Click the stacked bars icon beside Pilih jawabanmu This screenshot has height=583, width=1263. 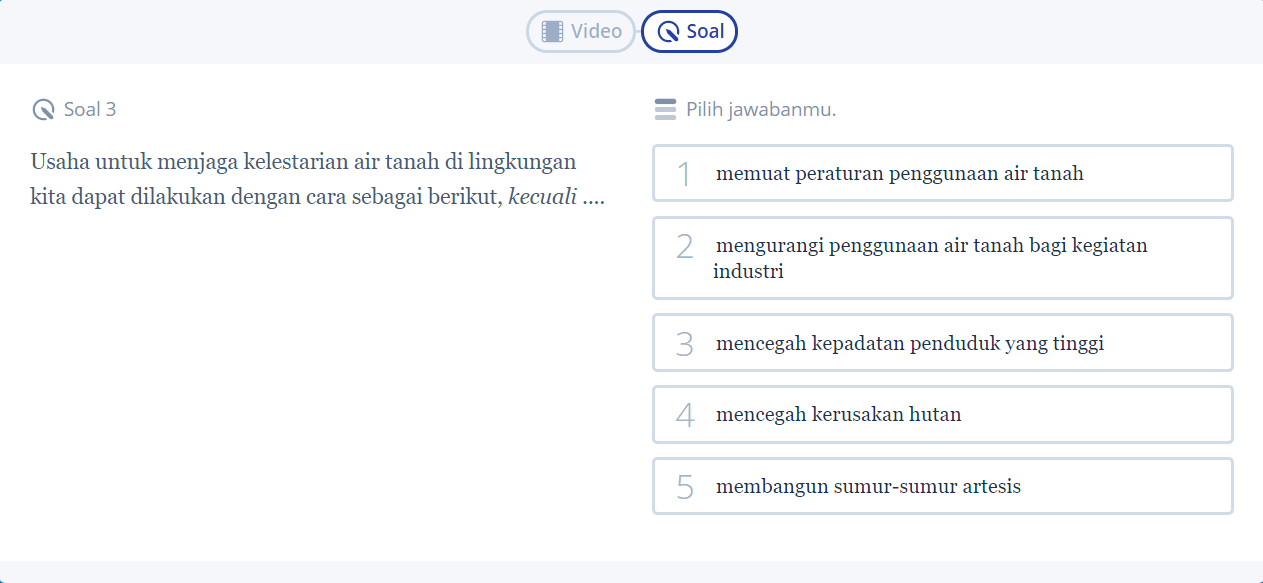coord(665,110)
